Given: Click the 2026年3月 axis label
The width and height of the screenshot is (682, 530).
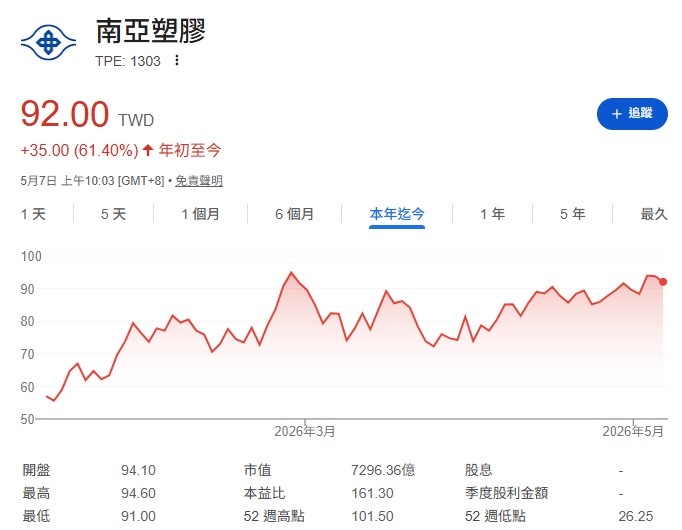Looking at the screenshot, I should tap(305, 431).
